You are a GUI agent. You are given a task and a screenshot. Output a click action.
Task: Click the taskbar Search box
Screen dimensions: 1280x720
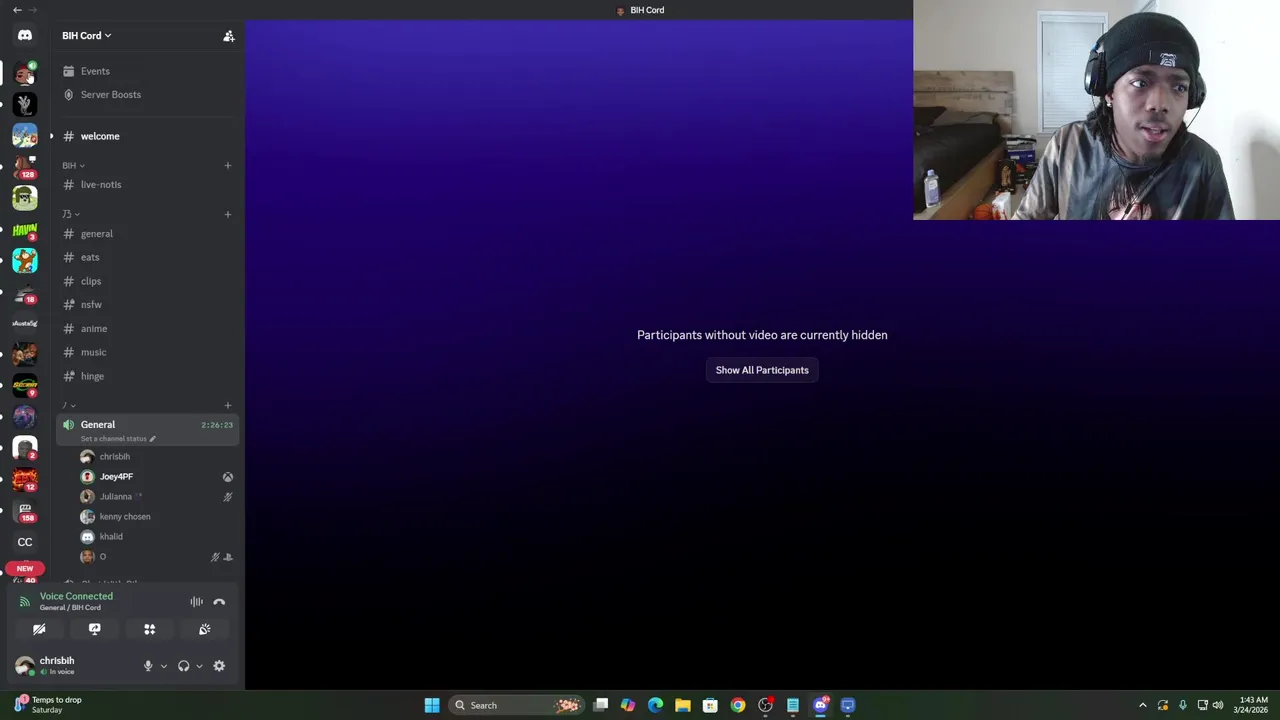(x=516, y=705)
